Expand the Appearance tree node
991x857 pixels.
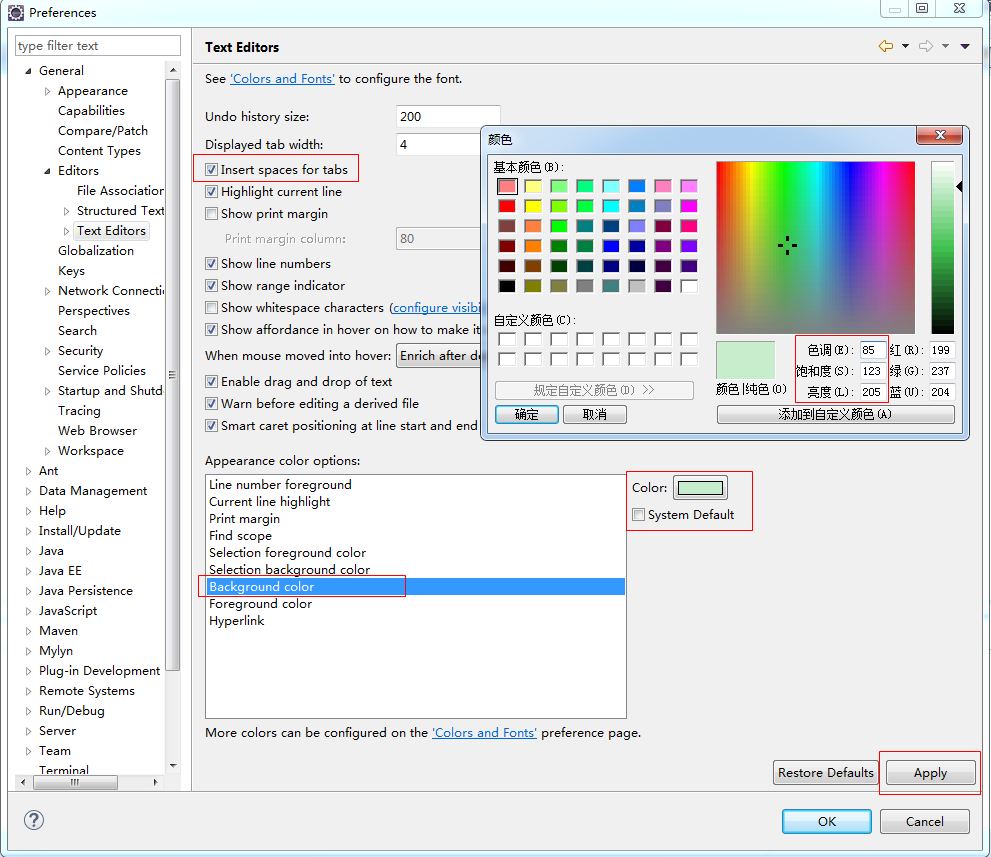[47, 92]
